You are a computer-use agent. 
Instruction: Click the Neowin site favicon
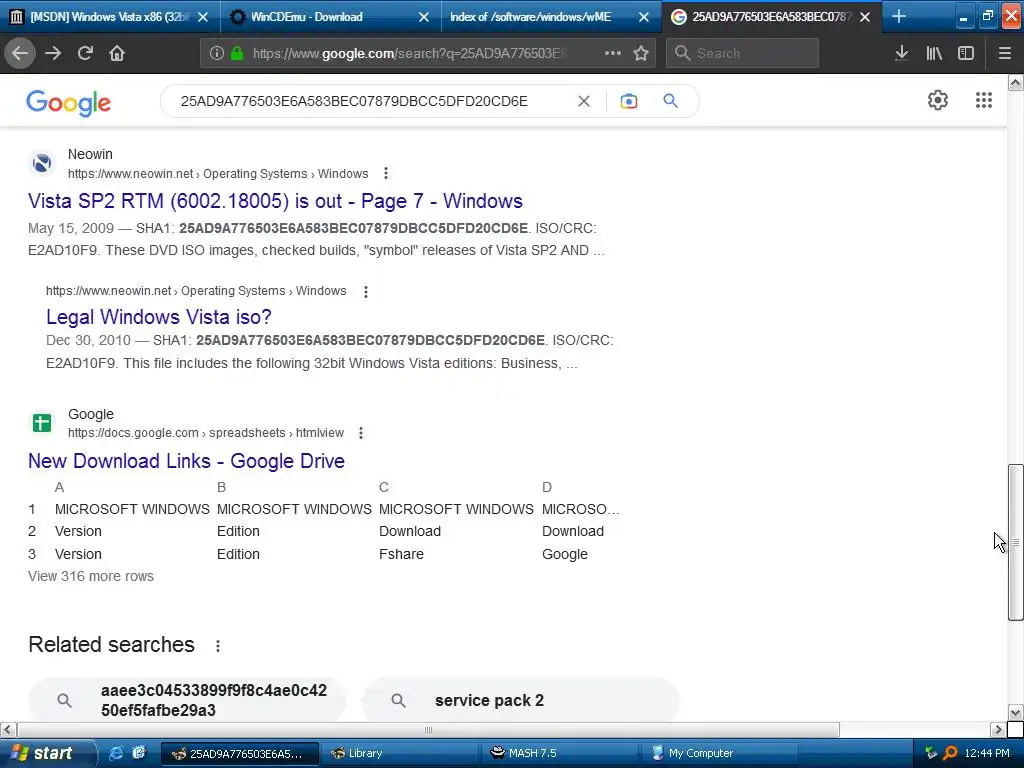[x=42, y=163]
